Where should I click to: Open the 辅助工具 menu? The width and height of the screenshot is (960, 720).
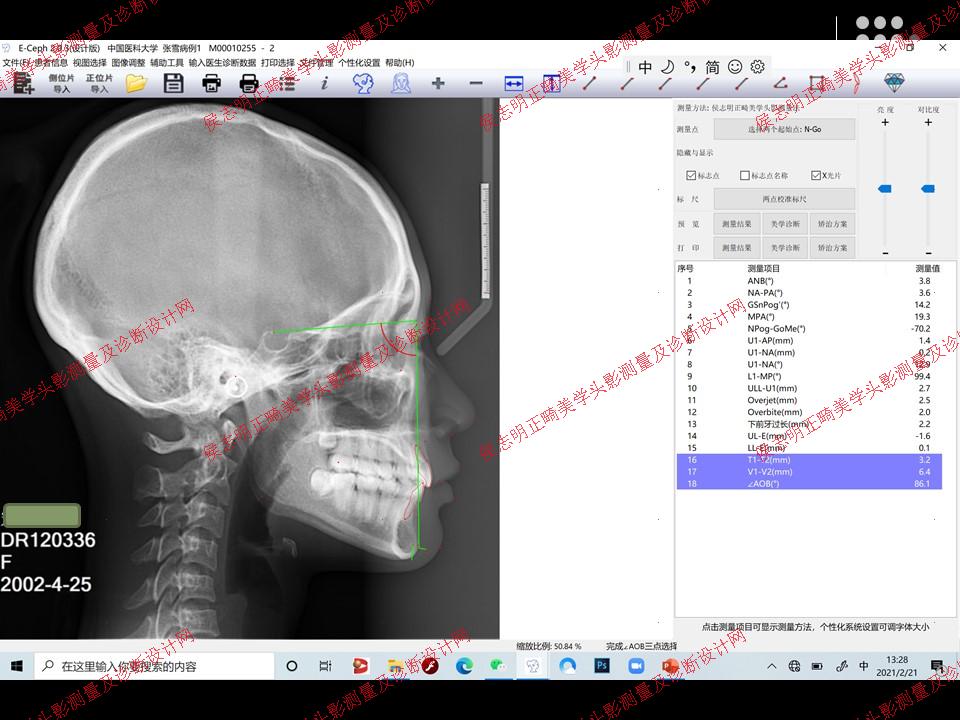(167, 62)
